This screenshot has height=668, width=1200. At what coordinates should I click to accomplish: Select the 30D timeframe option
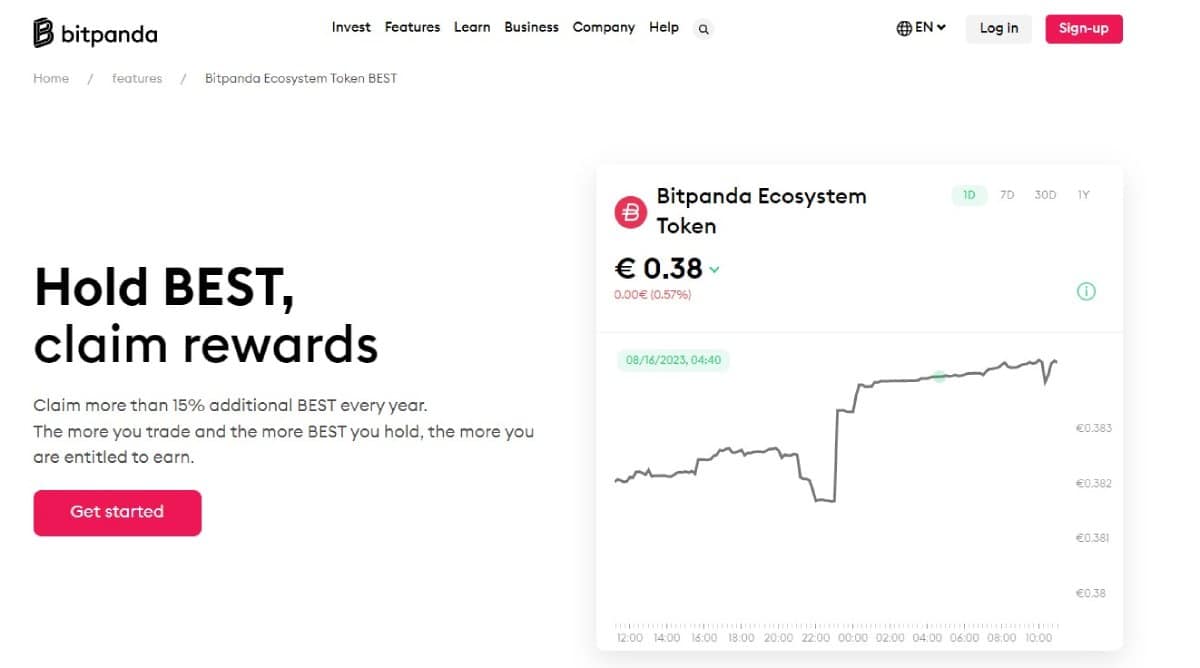click(1045, 195)
